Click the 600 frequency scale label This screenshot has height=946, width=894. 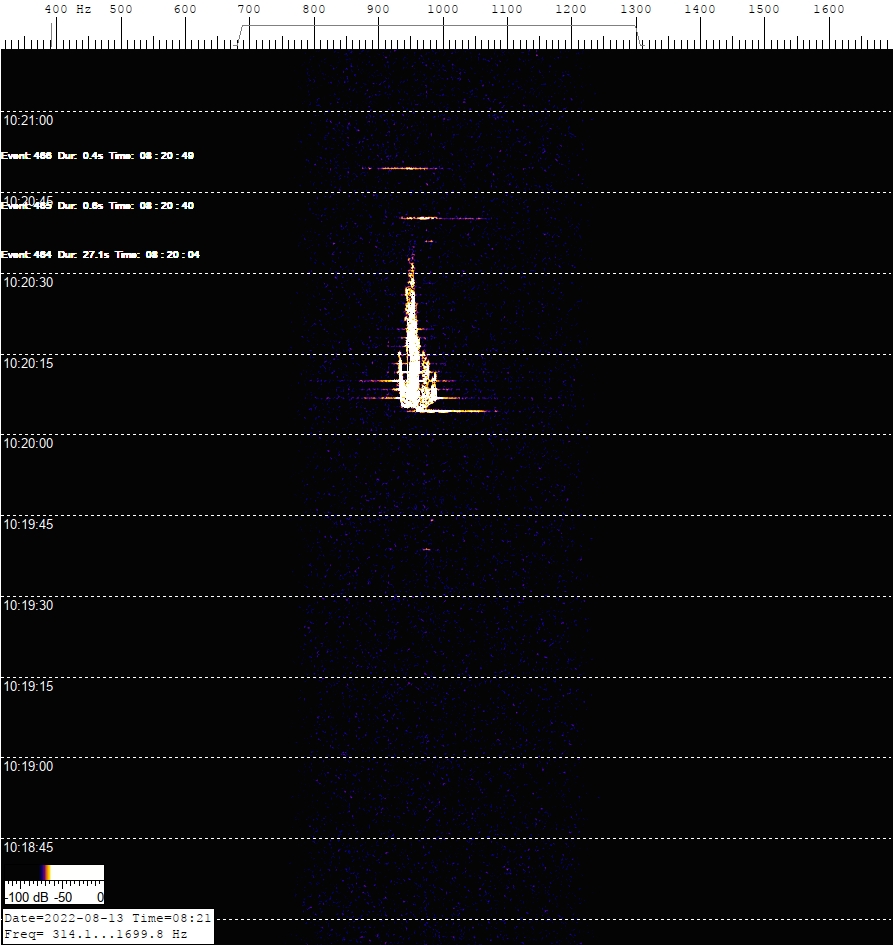click(x=185, y=9)
